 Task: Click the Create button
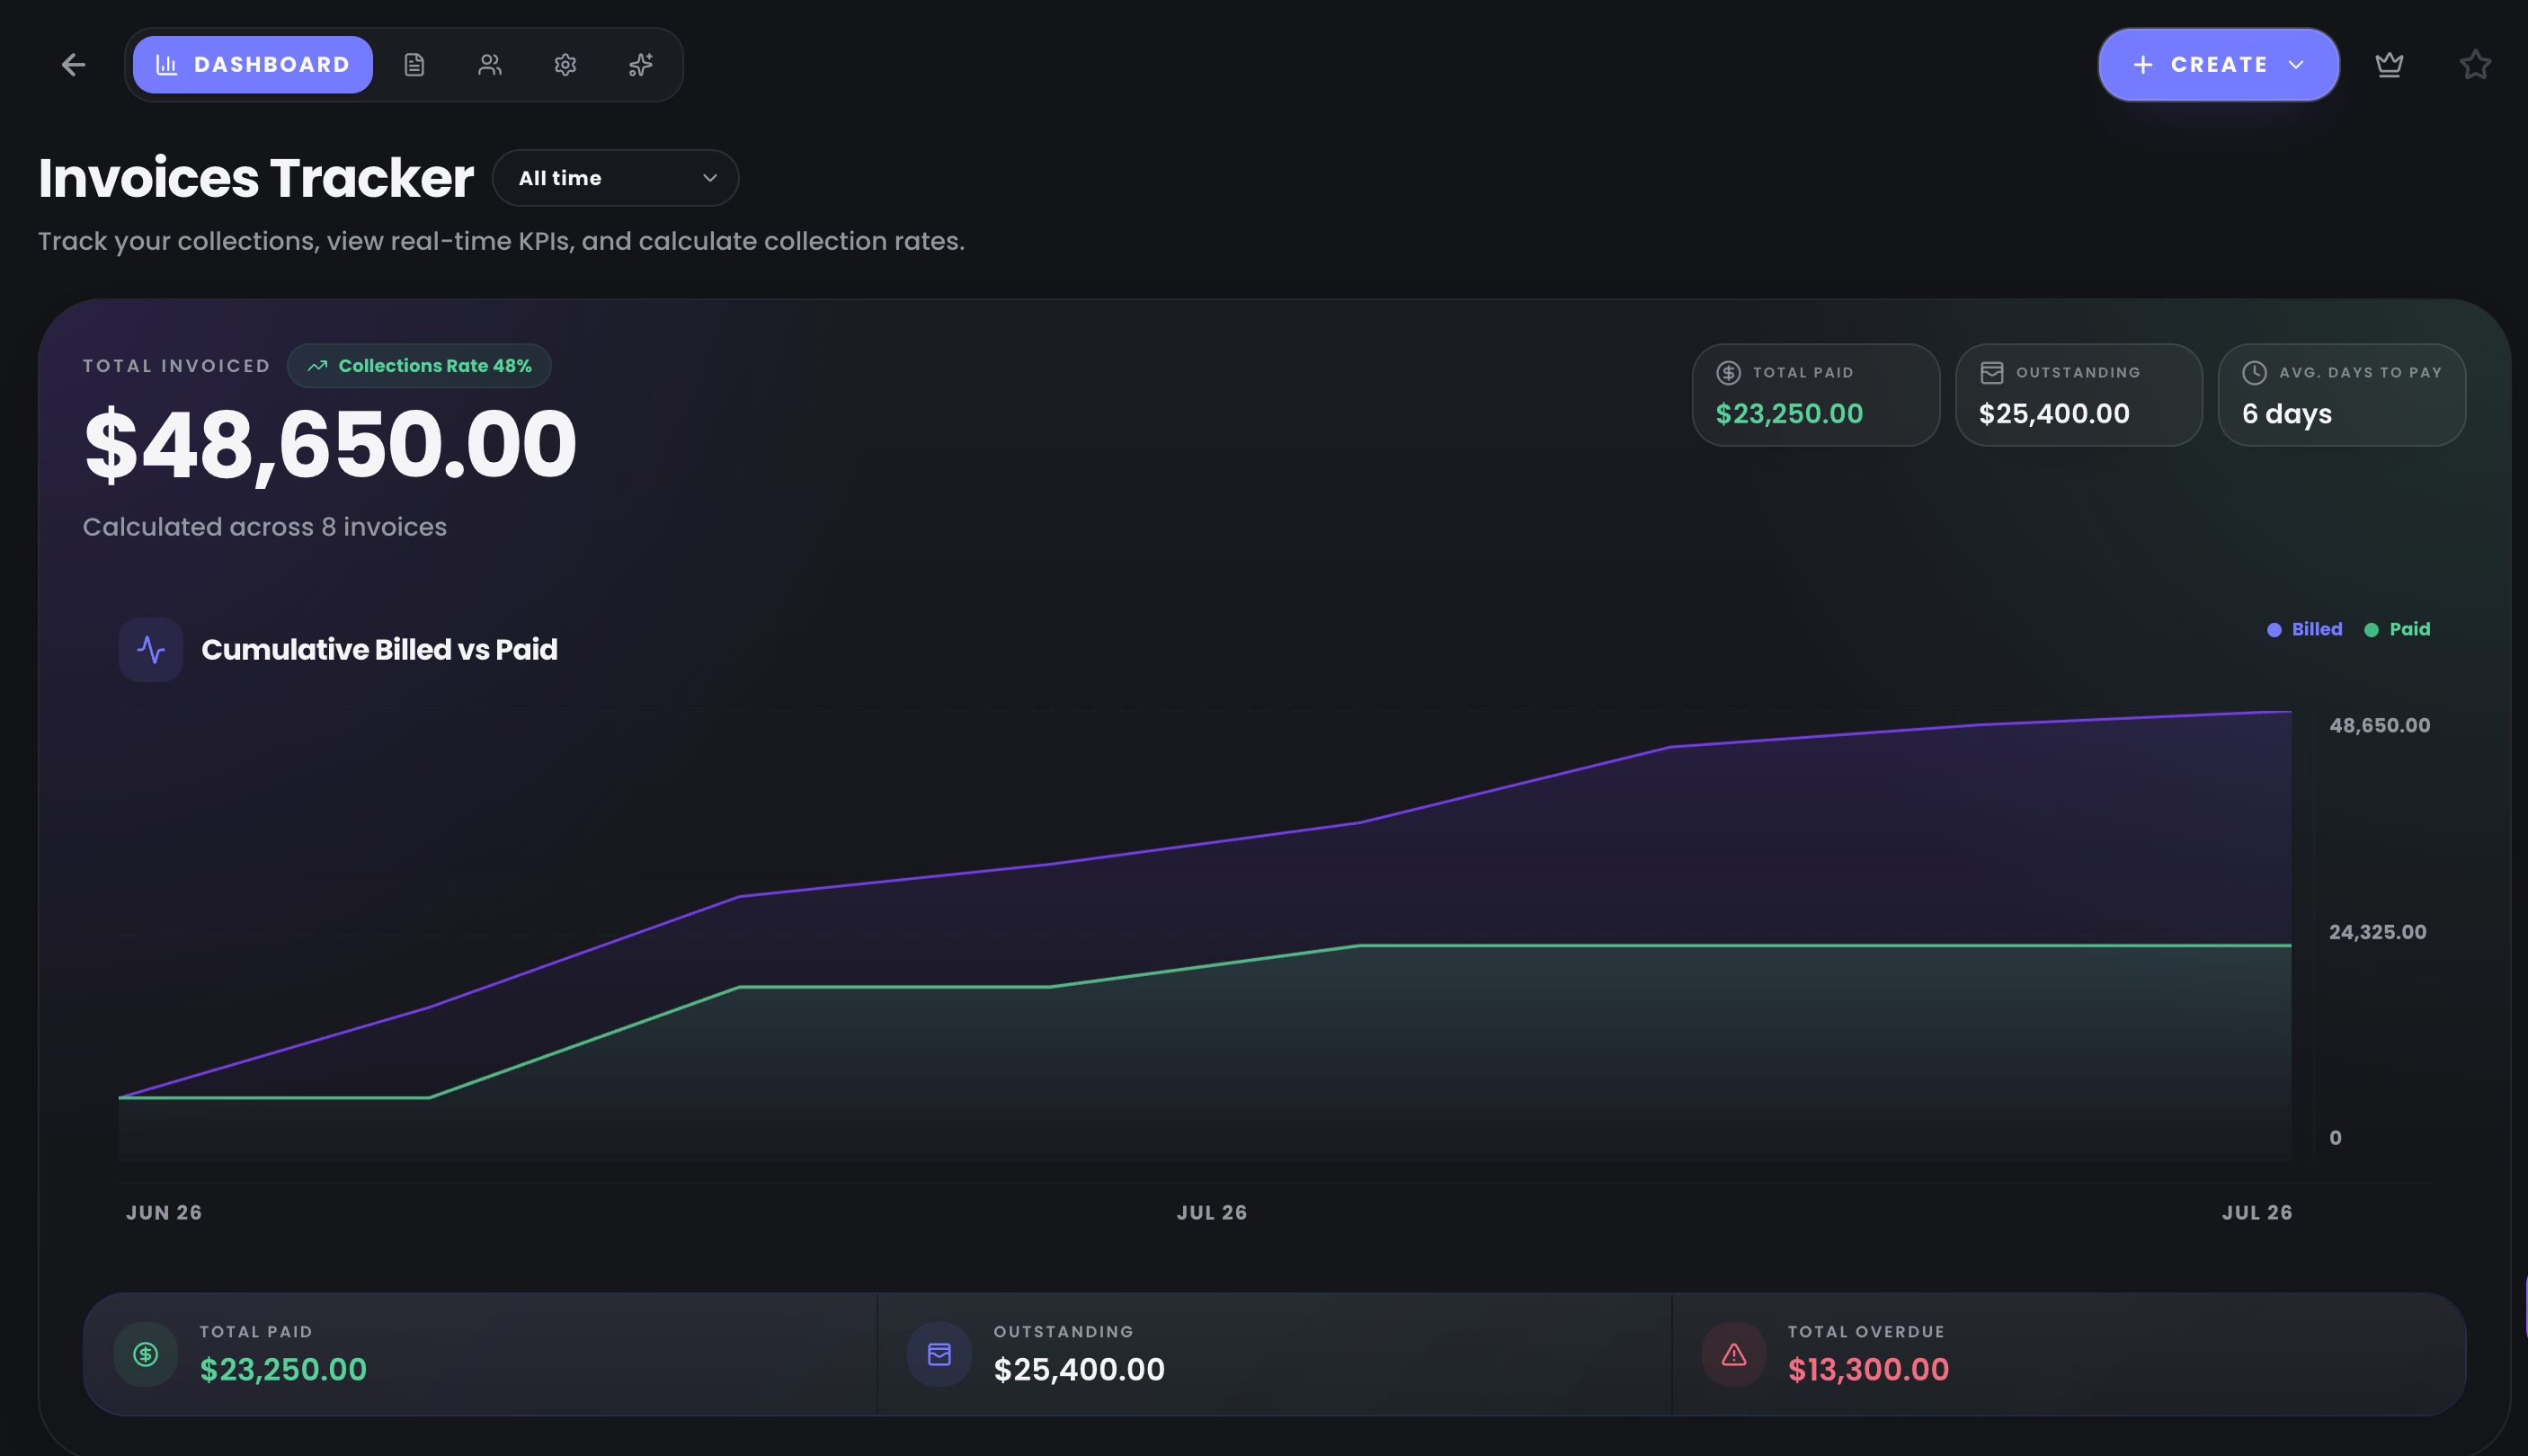point(2218,65)
